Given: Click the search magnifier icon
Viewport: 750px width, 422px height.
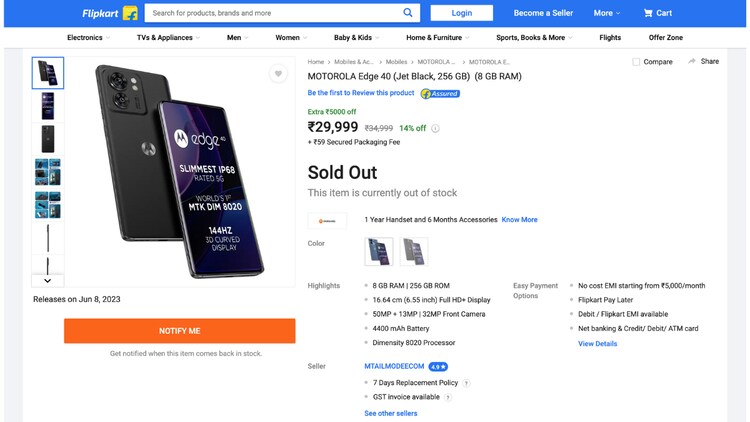Looking at the screenshot, I should pos(408,13).
